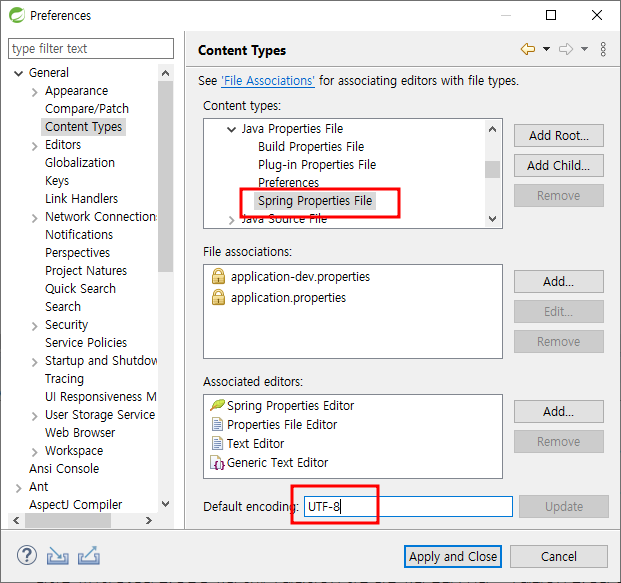Expand the Network Connections node
Image resolution: width=621 pixels, height=583 pixels.
(34, 218)
